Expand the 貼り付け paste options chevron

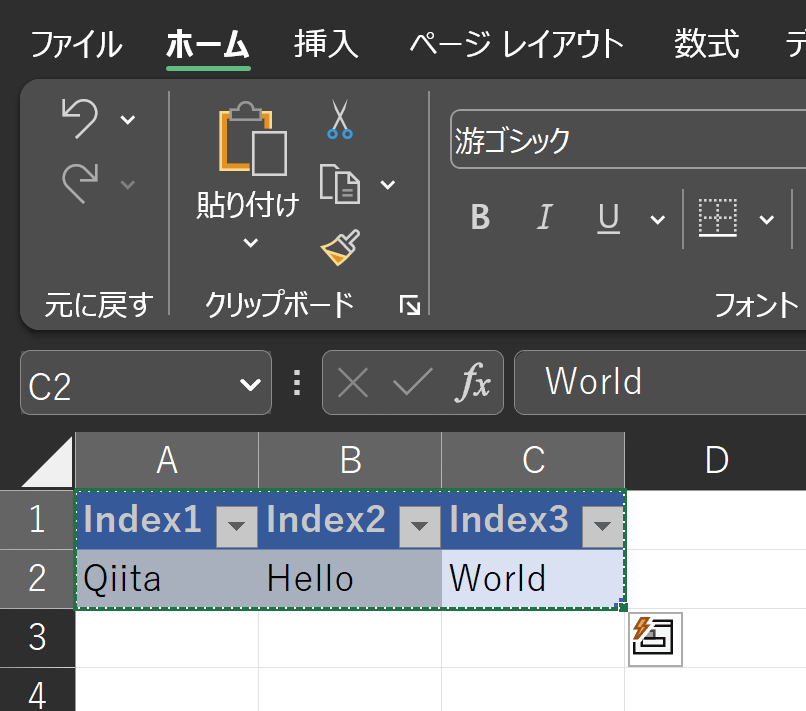(x=250, y=242)
